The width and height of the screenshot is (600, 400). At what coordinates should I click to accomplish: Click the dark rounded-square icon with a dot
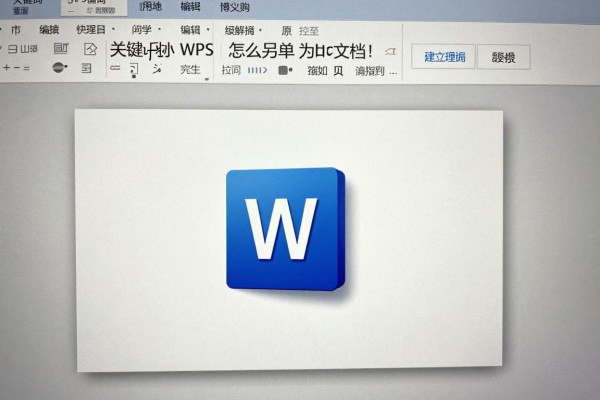[x=285, y=70]
